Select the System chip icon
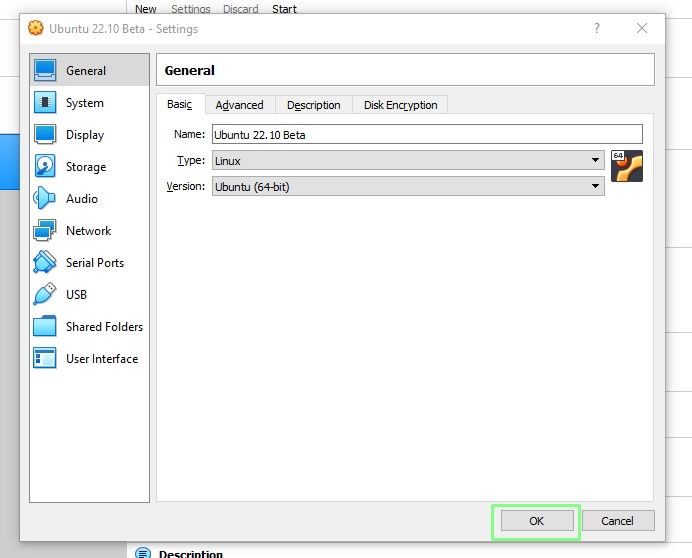The image size is (692, 558). tap(45, 102)
